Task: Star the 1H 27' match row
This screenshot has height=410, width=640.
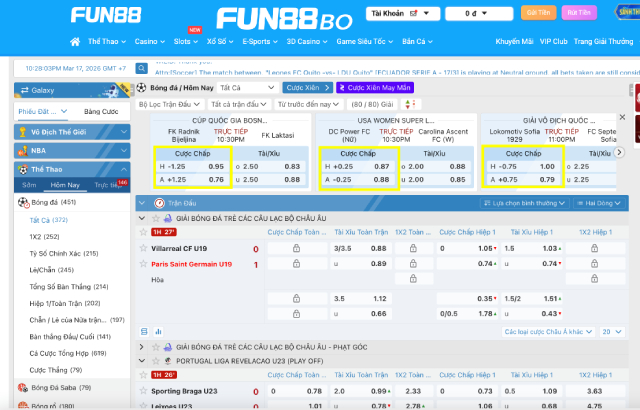Action: (143, 232)
